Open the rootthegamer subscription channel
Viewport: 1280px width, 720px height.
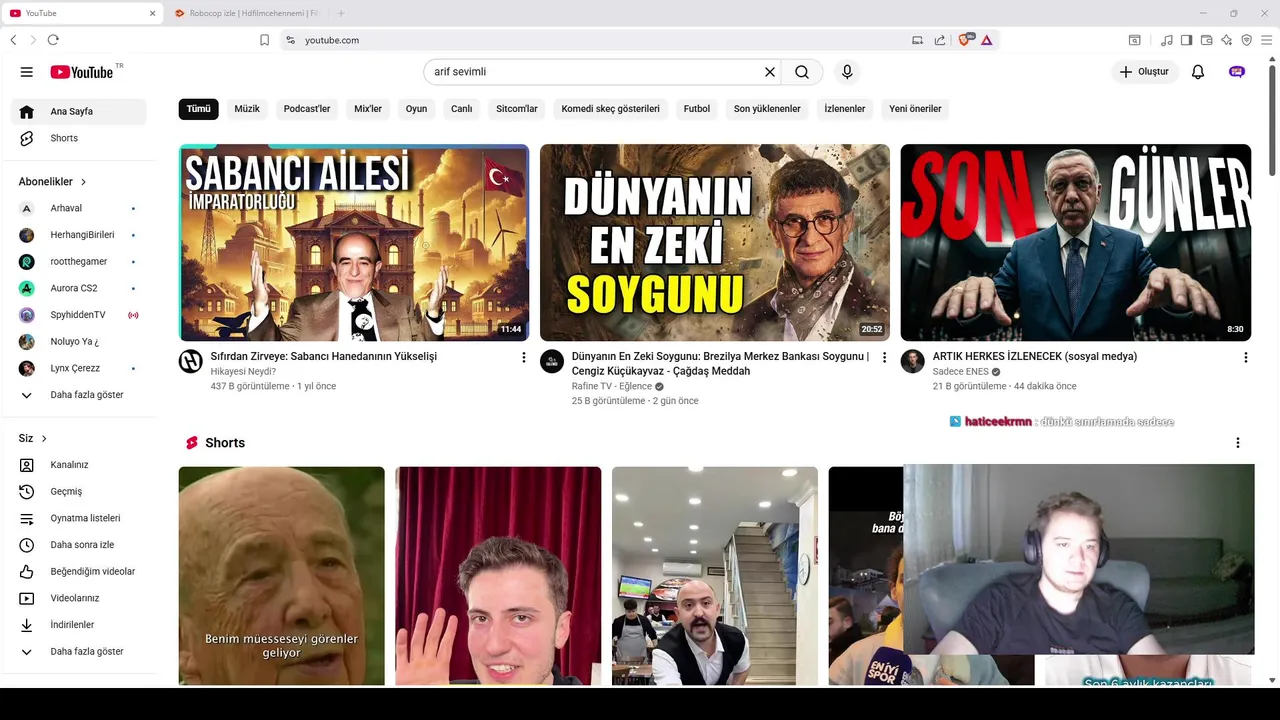(x=79, y=261)
